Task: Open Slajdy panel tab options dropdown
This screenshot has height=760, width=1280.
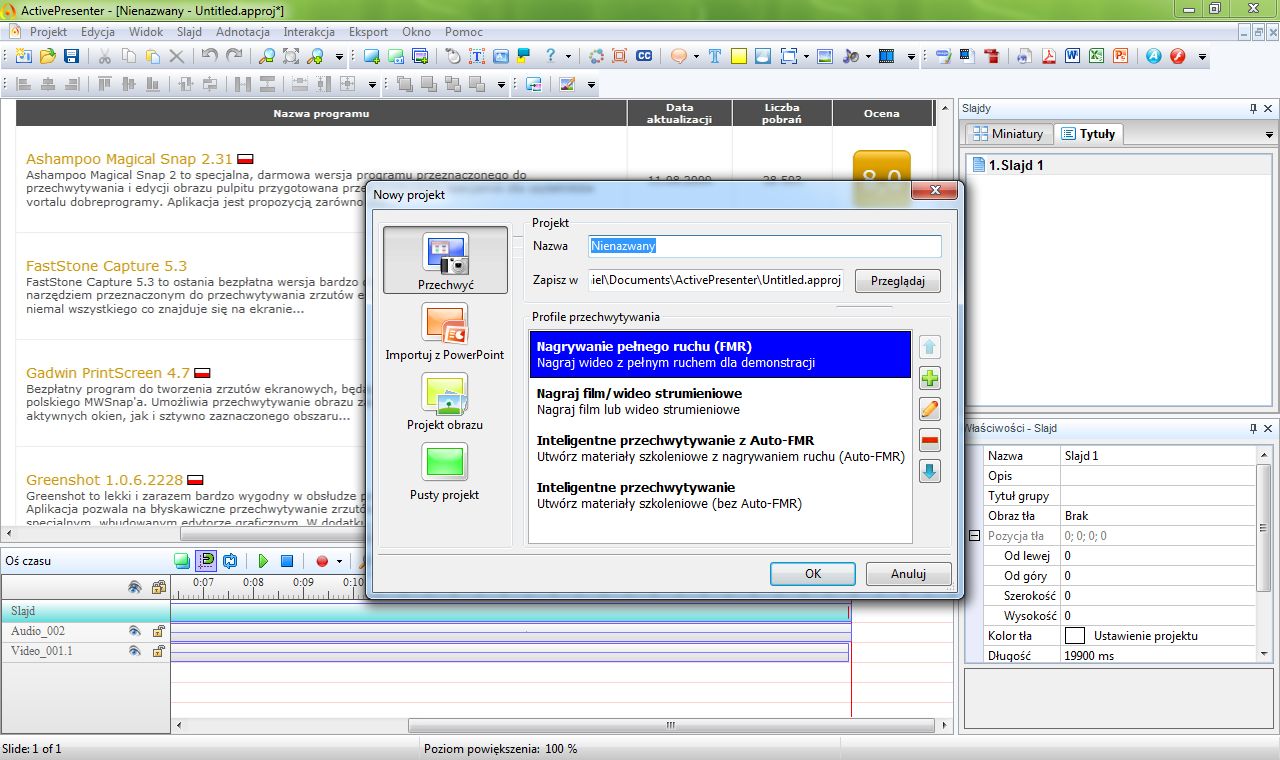Action: click(x=1269, y=135)
